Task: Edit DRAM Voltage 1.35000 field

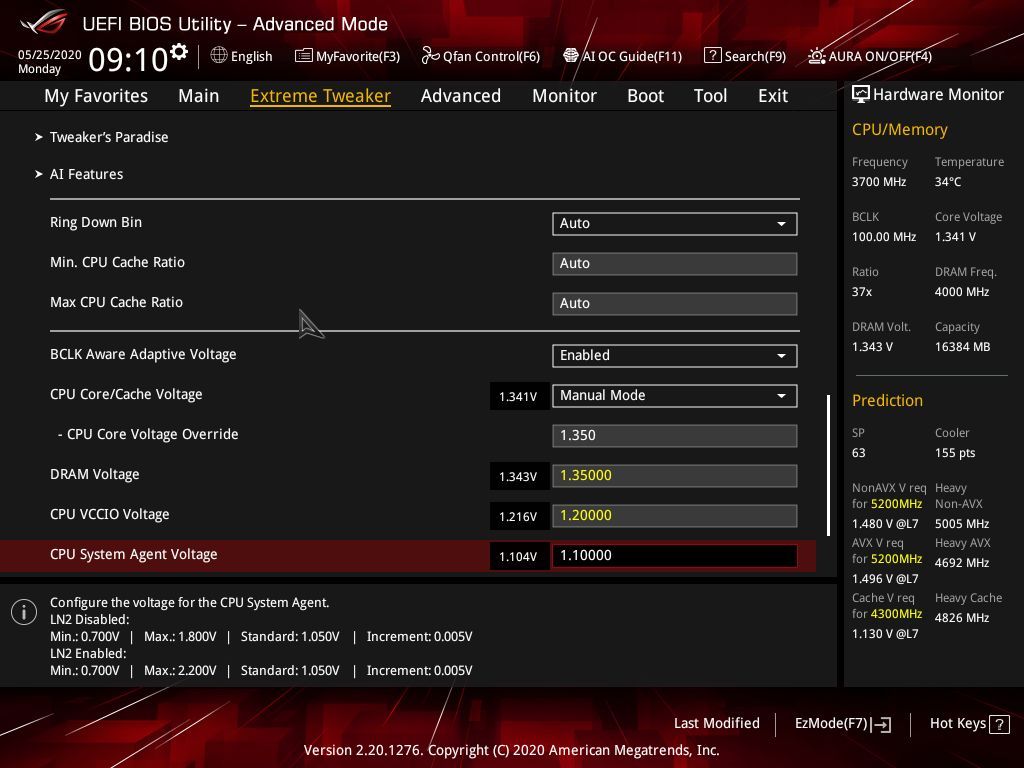Action: (675, 475)
